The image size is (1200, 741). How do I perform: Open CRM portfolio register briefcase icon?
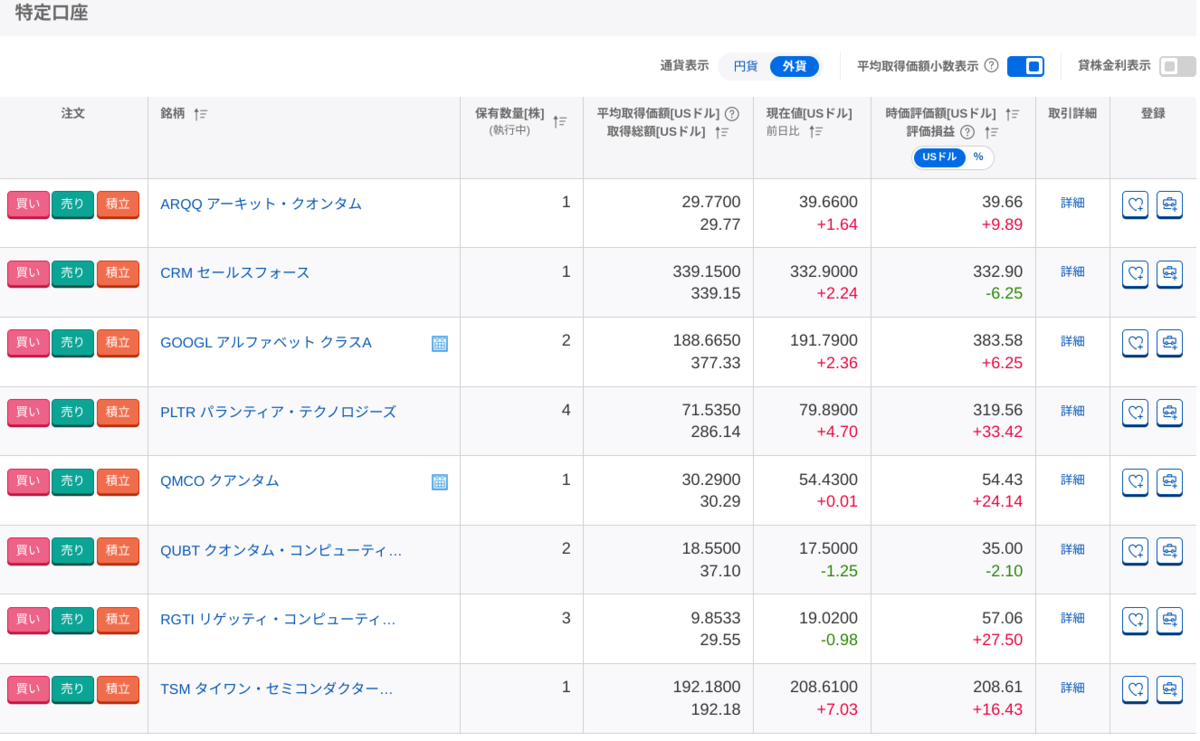[x=1169, y=273]
